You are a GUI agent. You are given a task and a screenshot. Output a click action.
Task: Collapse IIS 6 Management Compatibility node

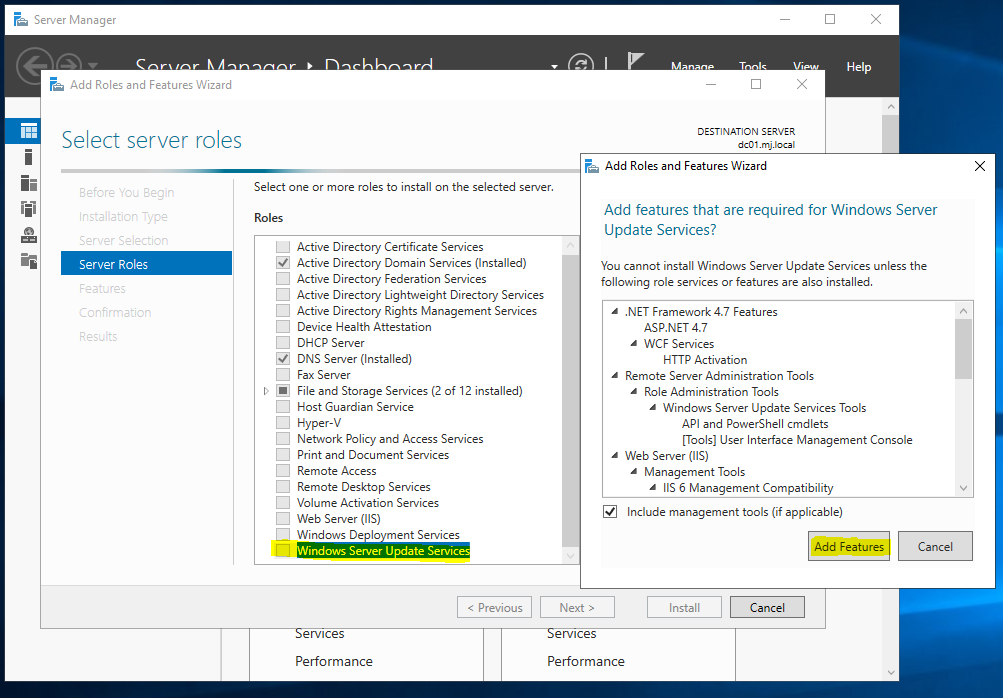tap(653, 488)
